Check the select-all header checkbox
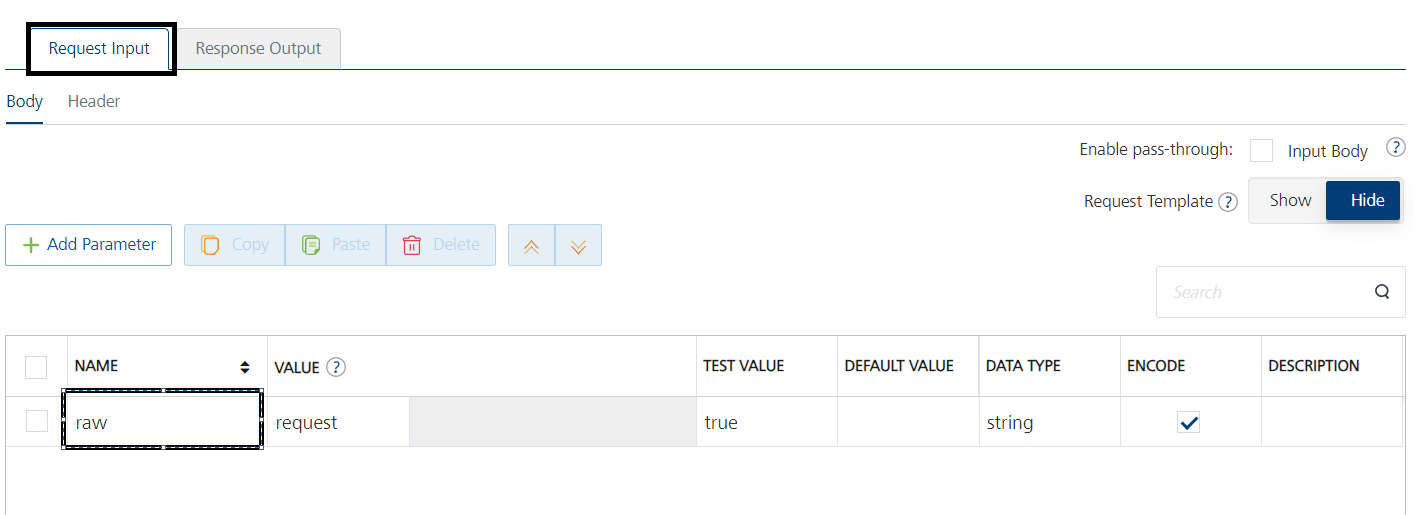This screenshot has width=1413, height=515. pyautogui.click(x=36, y=367)
